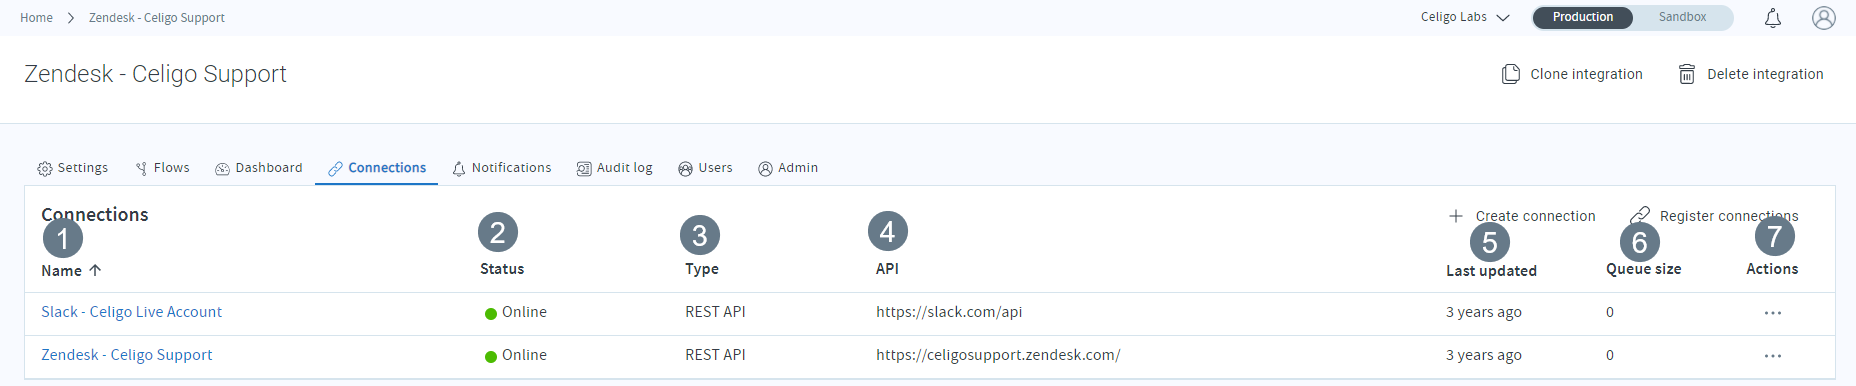
Task: Open the user account profile icon
Action: (1824, 18)
